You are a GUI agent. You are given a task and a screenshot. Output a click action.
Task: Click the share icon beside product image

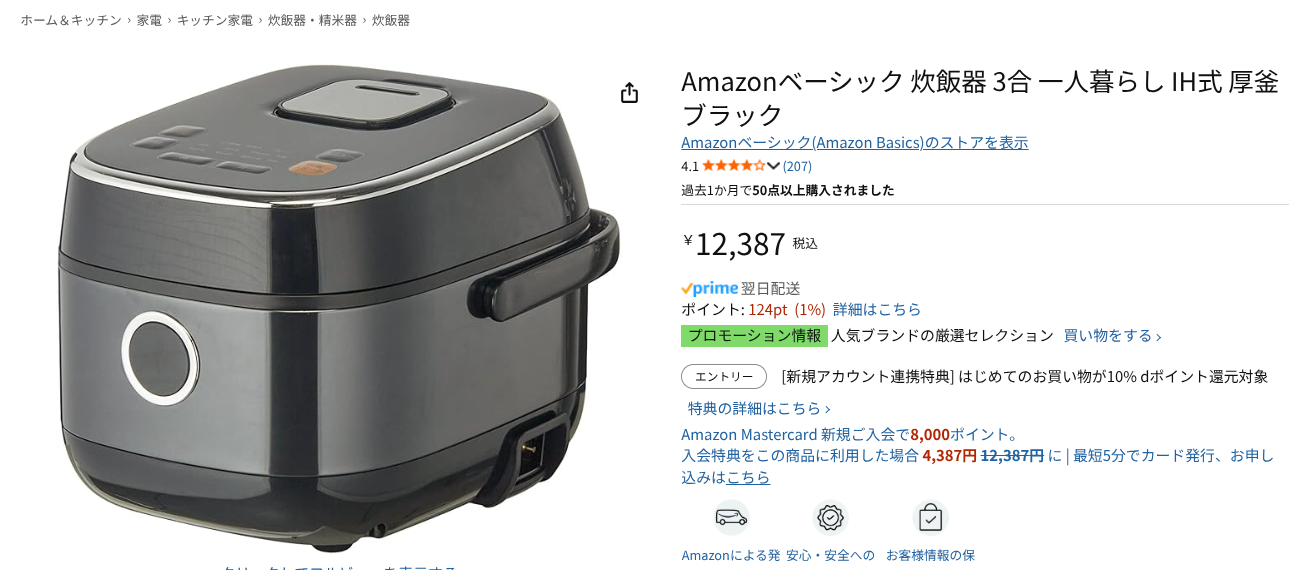(629, 93)
